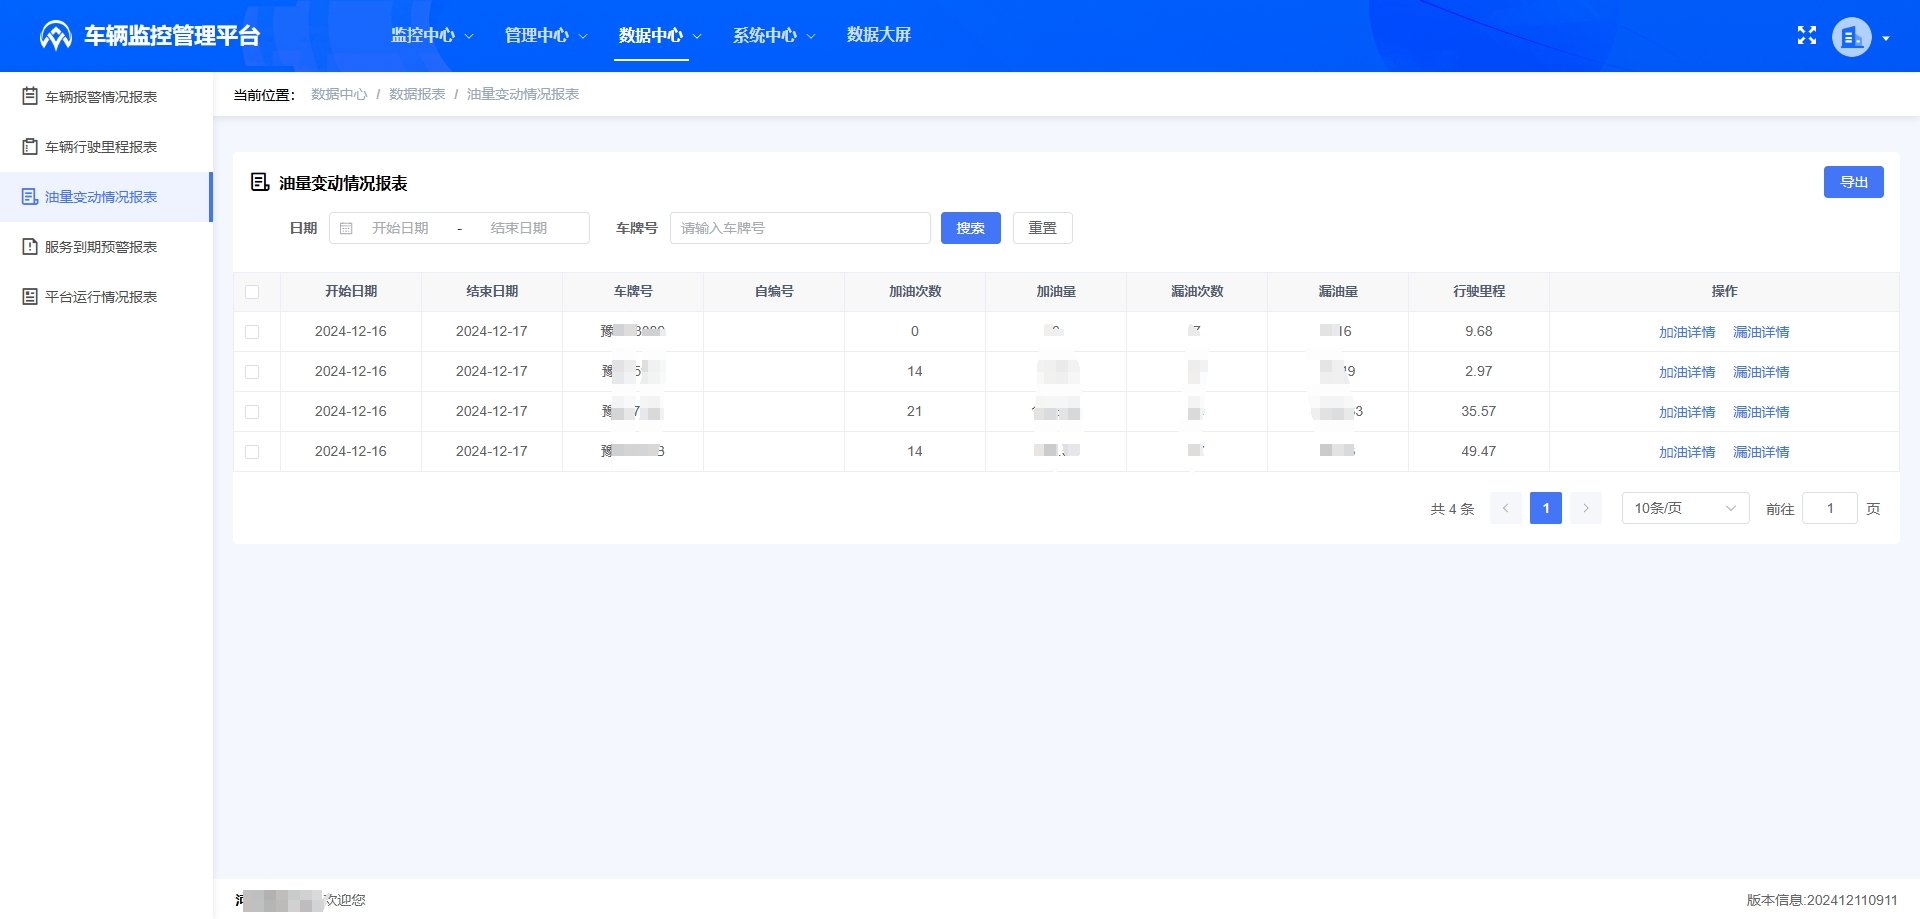Click the 前往 page number input
The image size is (1920, 919).
click(1829, 508)
